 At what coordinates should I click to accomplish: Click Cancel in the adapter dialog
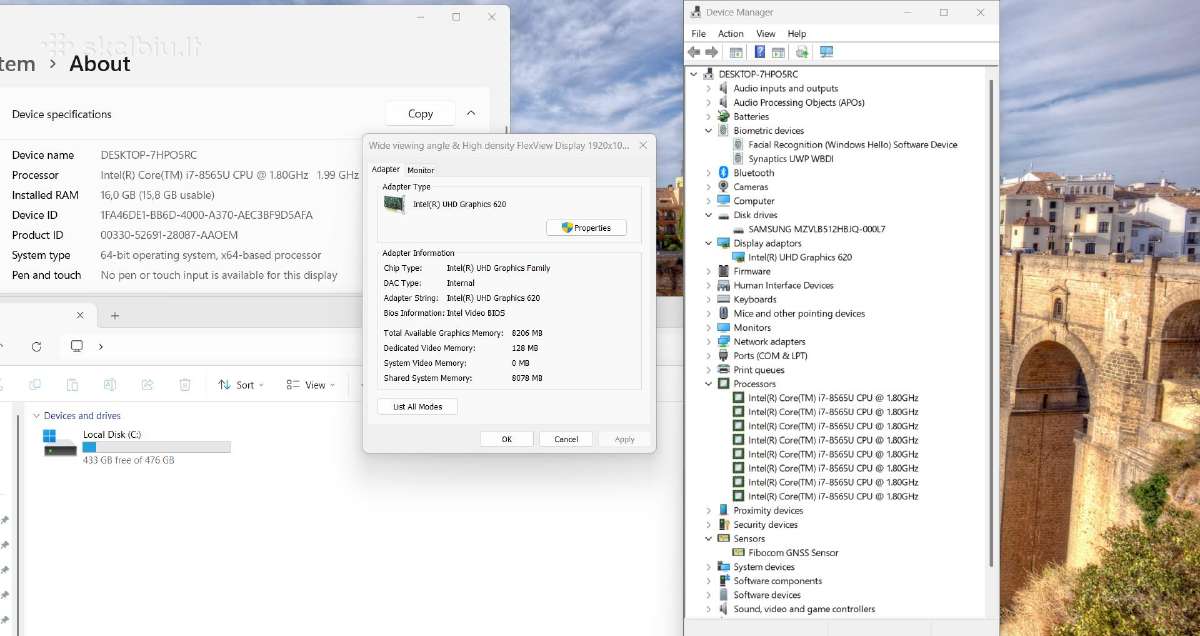[x=566, y=439]
